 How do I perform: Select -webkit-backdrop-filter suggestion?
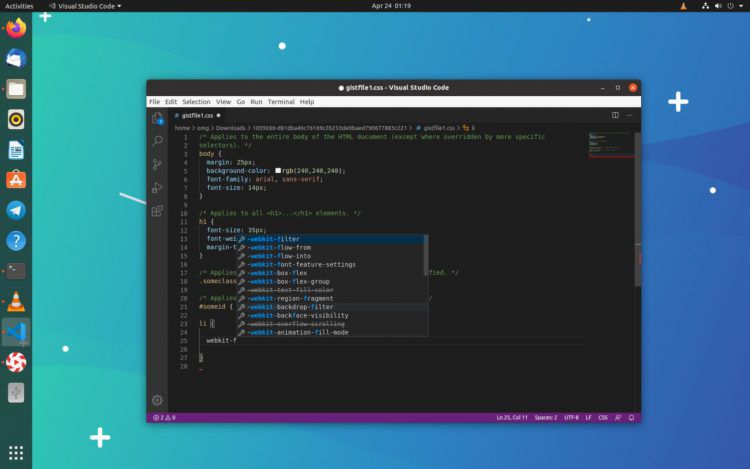[330, 307]
